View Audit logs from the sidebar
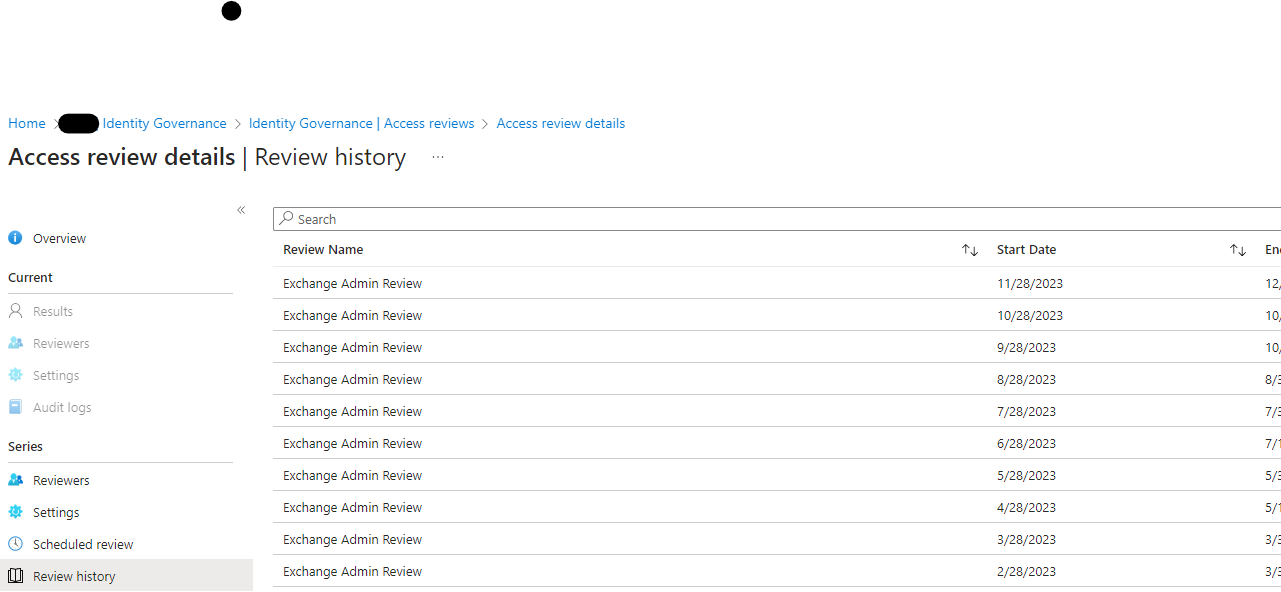 click(62, 407)
